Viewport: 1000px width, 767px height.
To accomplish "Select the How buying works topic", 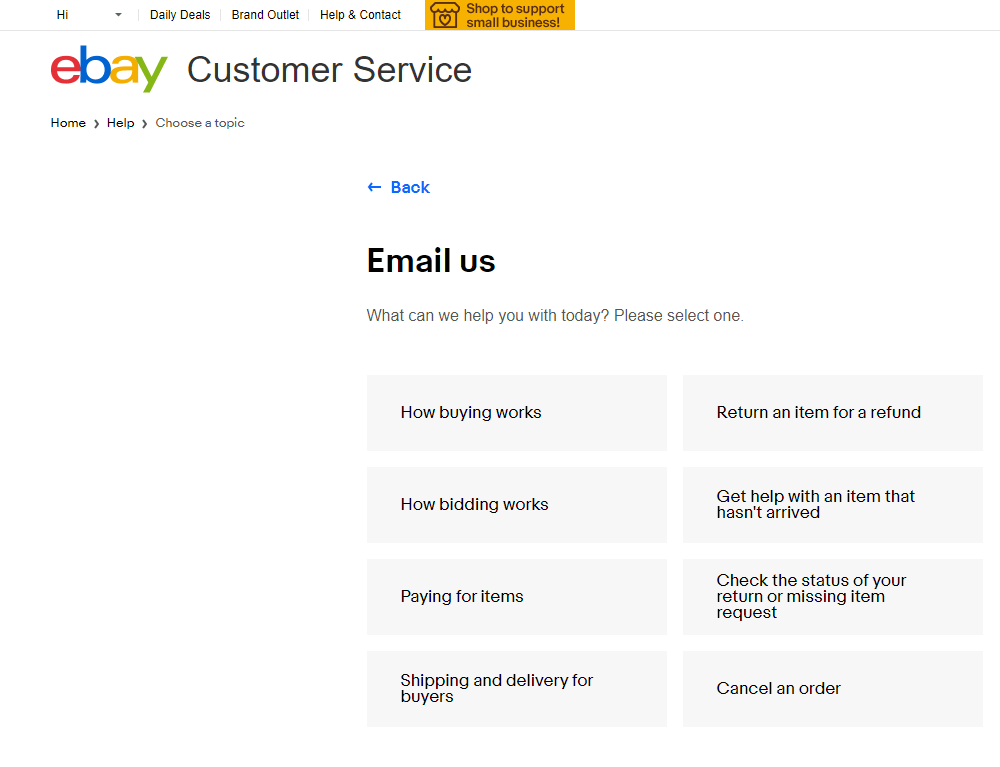I will pyautogui.click(x=516, y=412).
